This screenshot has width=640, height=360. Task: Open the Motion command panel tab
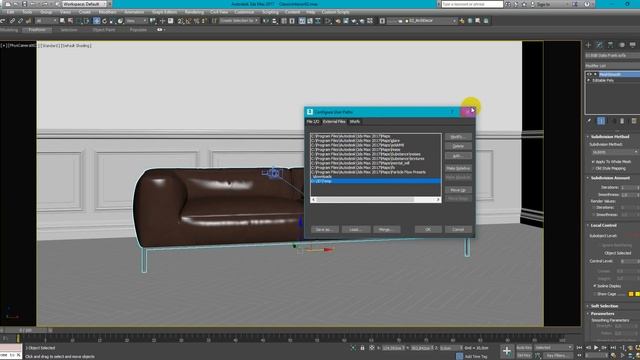click(x=621, y=44)
